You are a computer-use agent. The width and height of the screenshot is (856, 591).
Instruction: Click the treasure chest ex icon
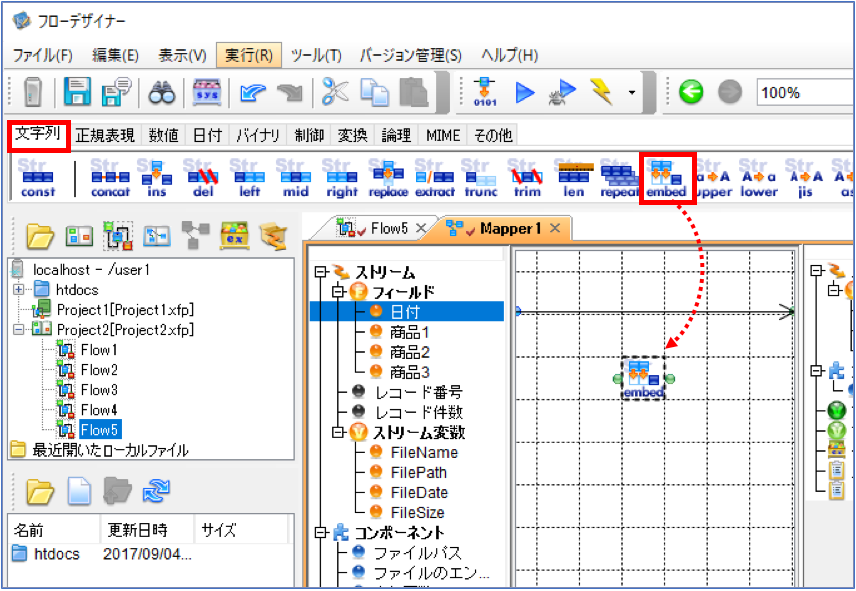(x=235, y=235)
